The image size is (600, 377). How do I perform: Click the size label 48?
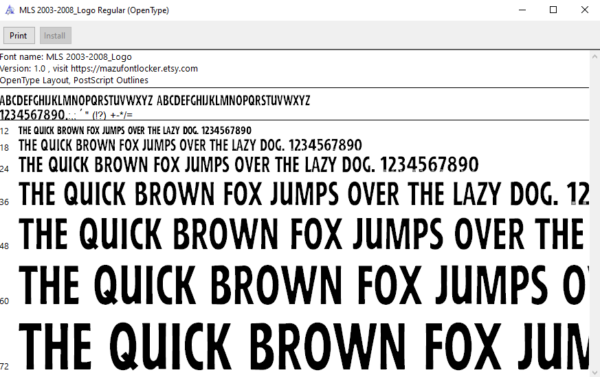tap(4, 246)
